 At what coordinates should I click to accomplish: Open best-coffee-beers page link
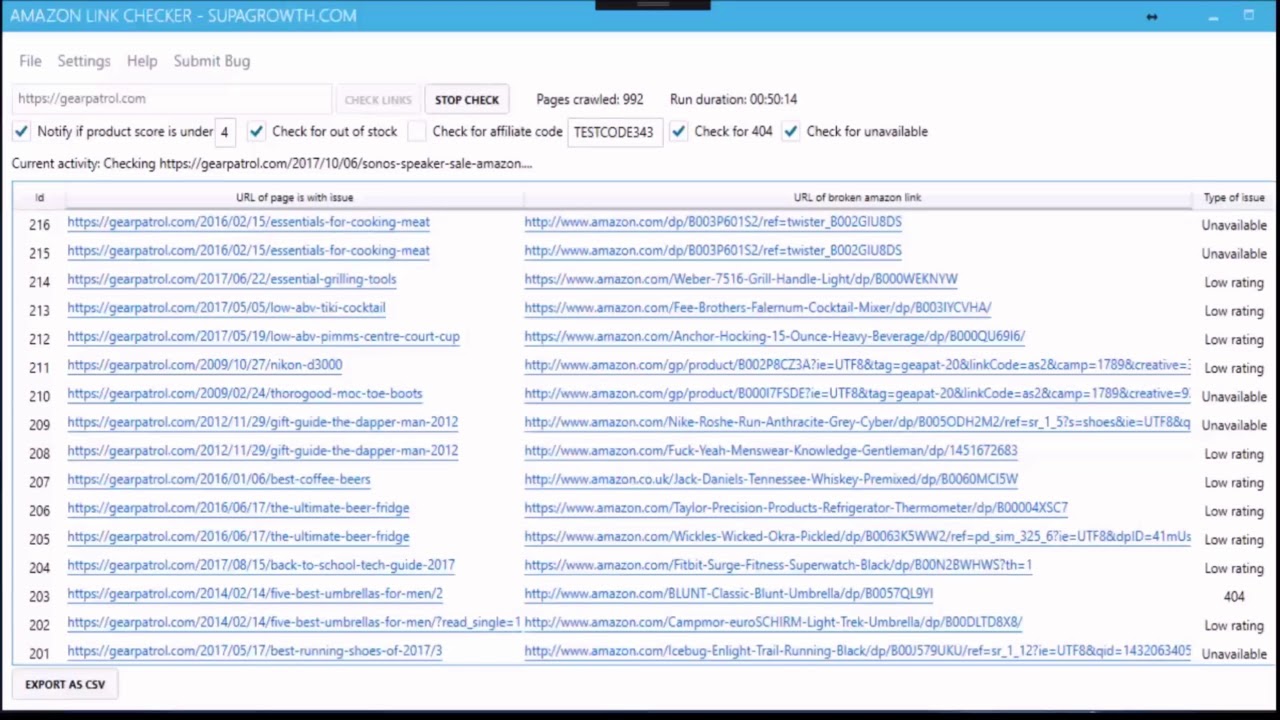tap(218, 479)
